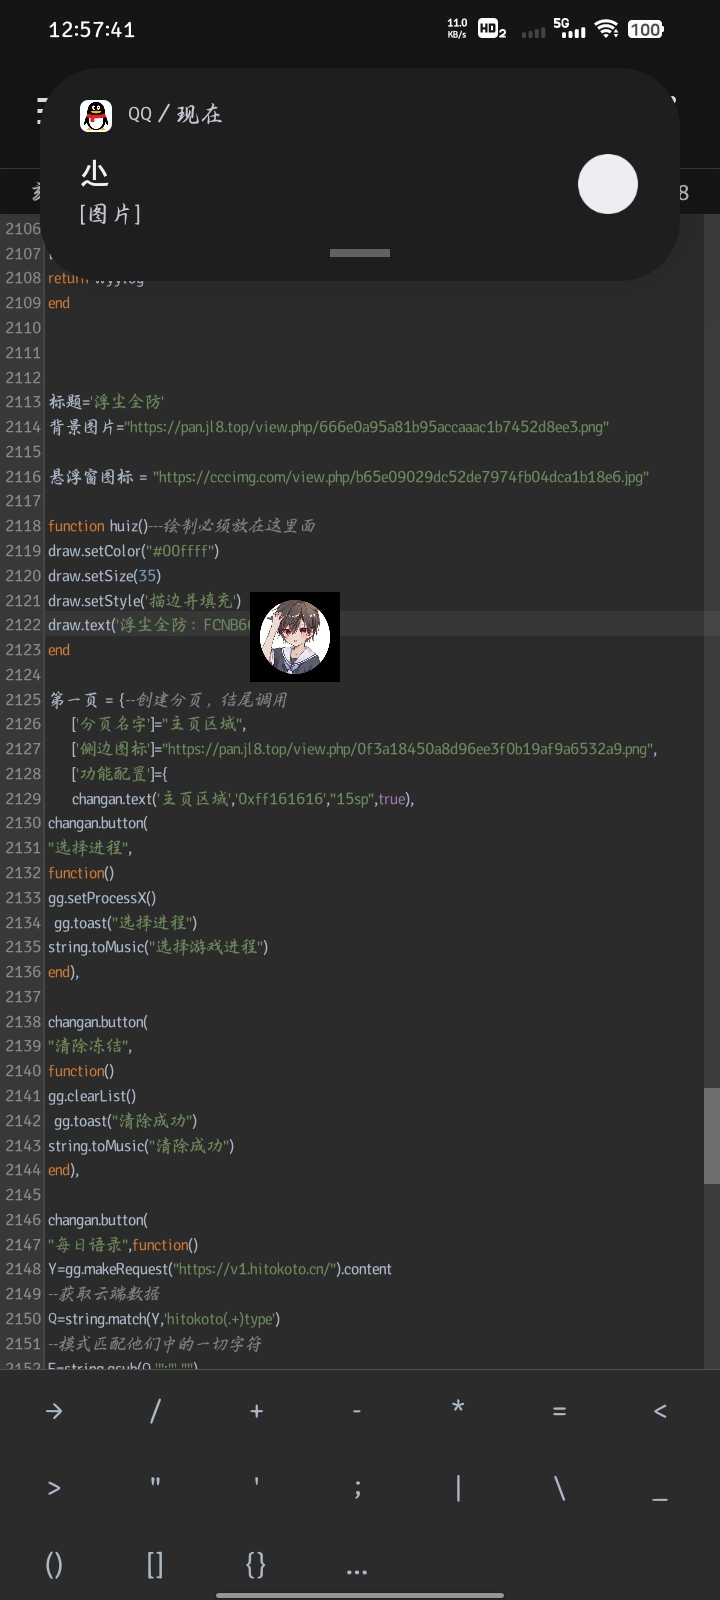Insert the greater-than symbol
The image size is (720, 1600).
(54, 1488)
